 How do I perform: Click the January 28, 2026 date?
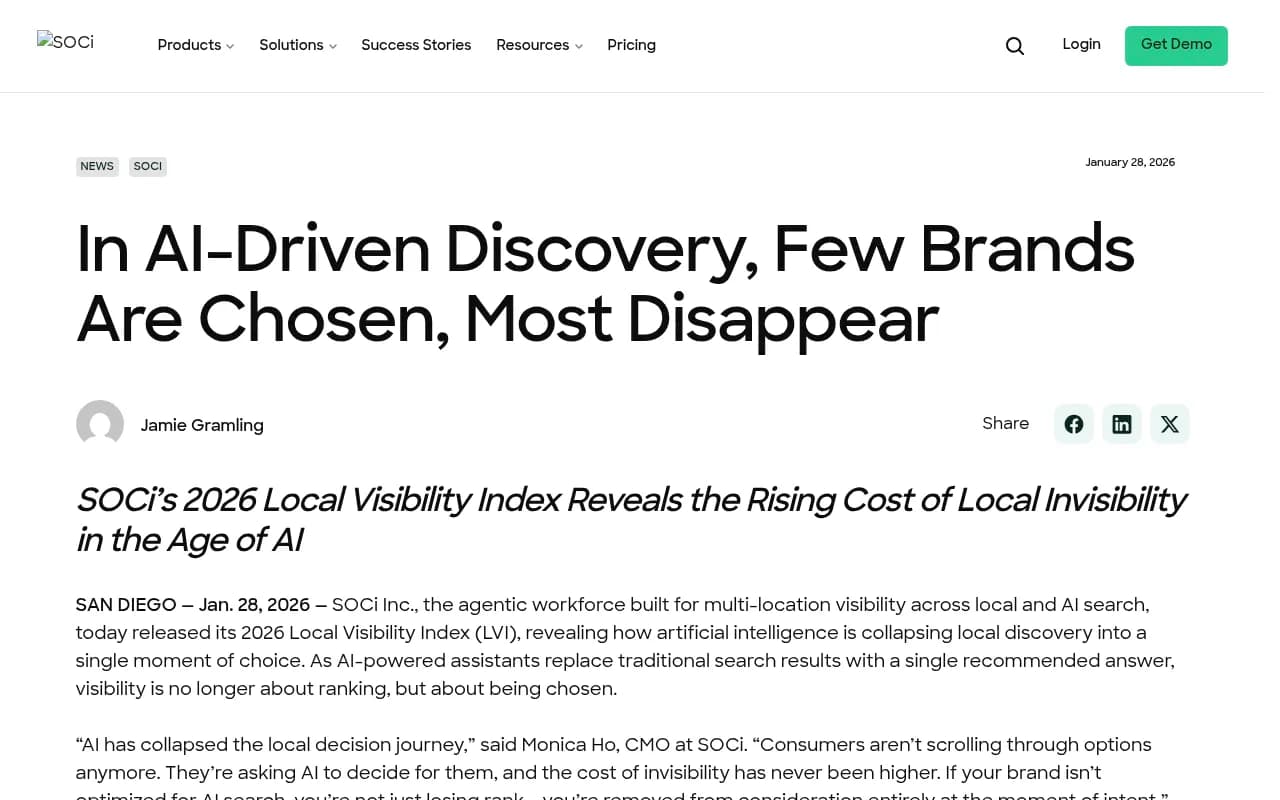pos(1130,162)
